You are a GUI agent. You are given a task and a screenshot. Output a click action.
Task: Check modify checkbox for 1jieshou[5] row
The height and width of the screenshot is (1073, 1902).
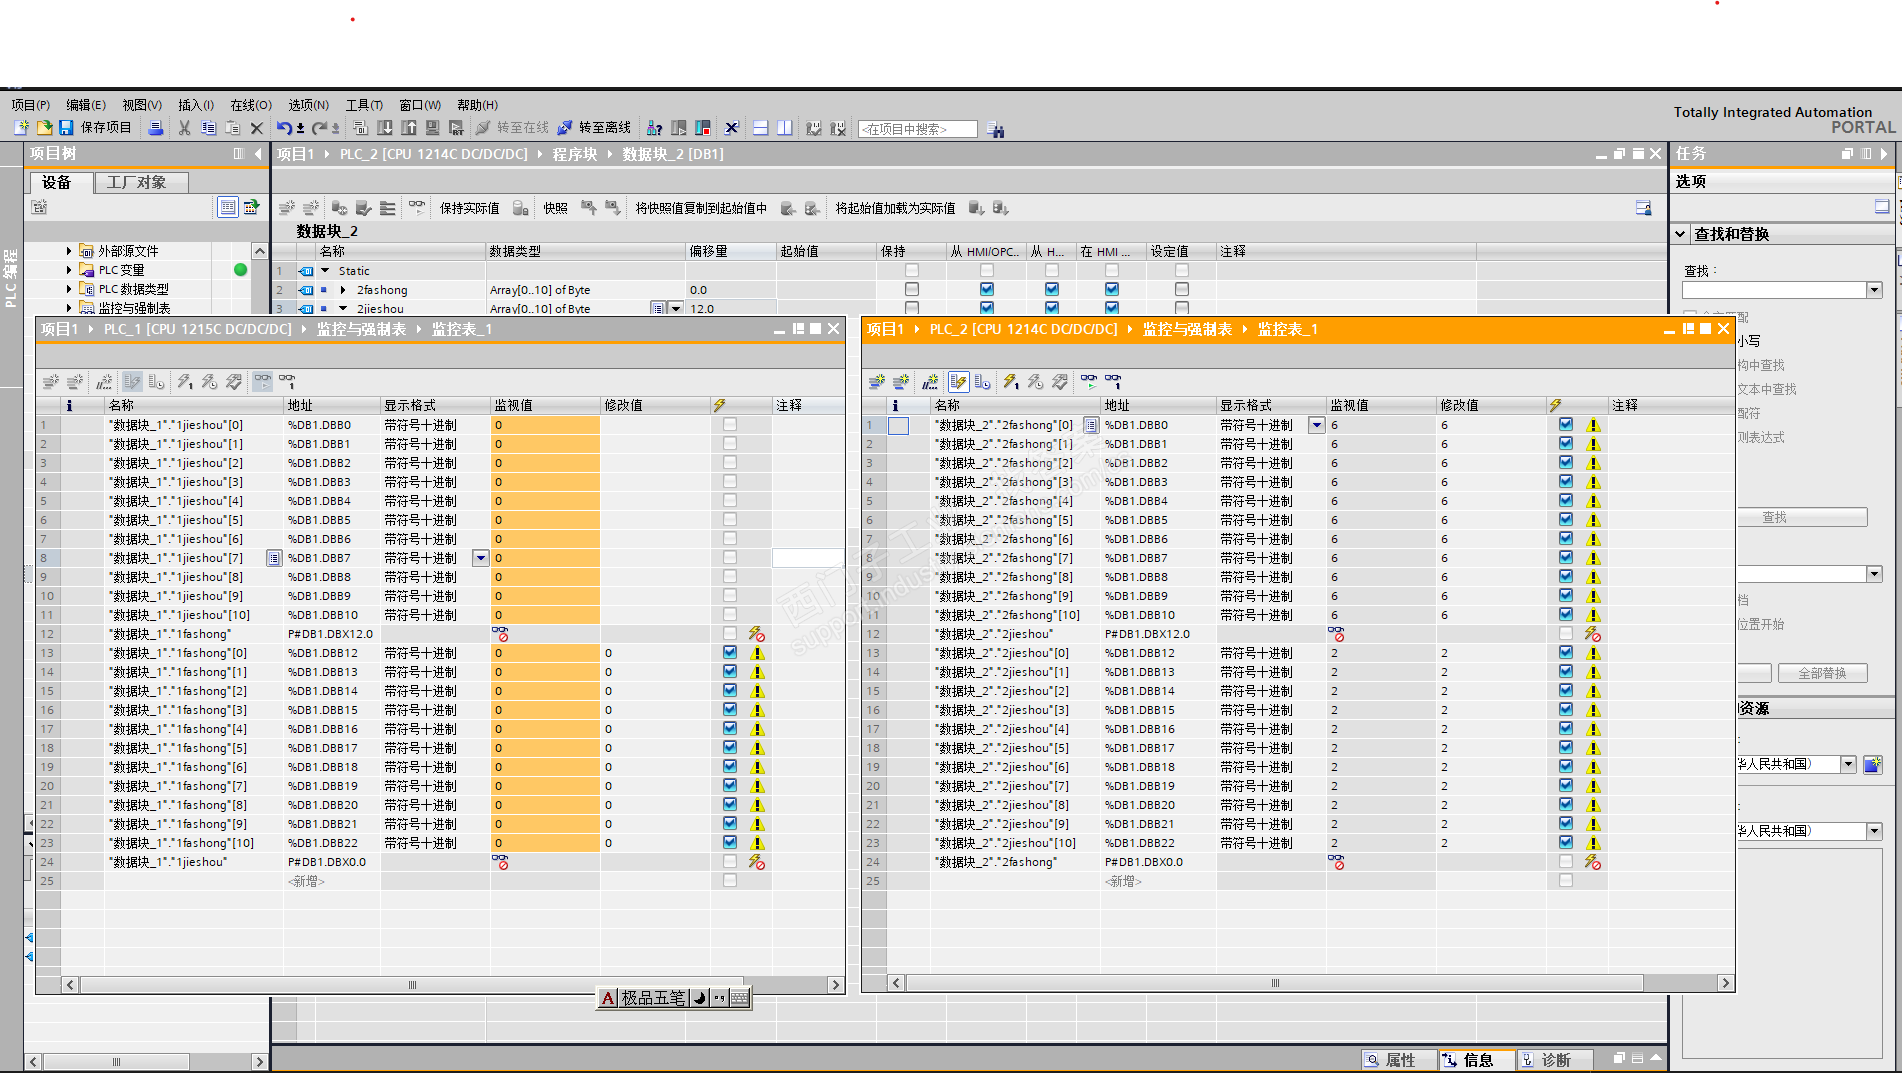tap(730, 519)
